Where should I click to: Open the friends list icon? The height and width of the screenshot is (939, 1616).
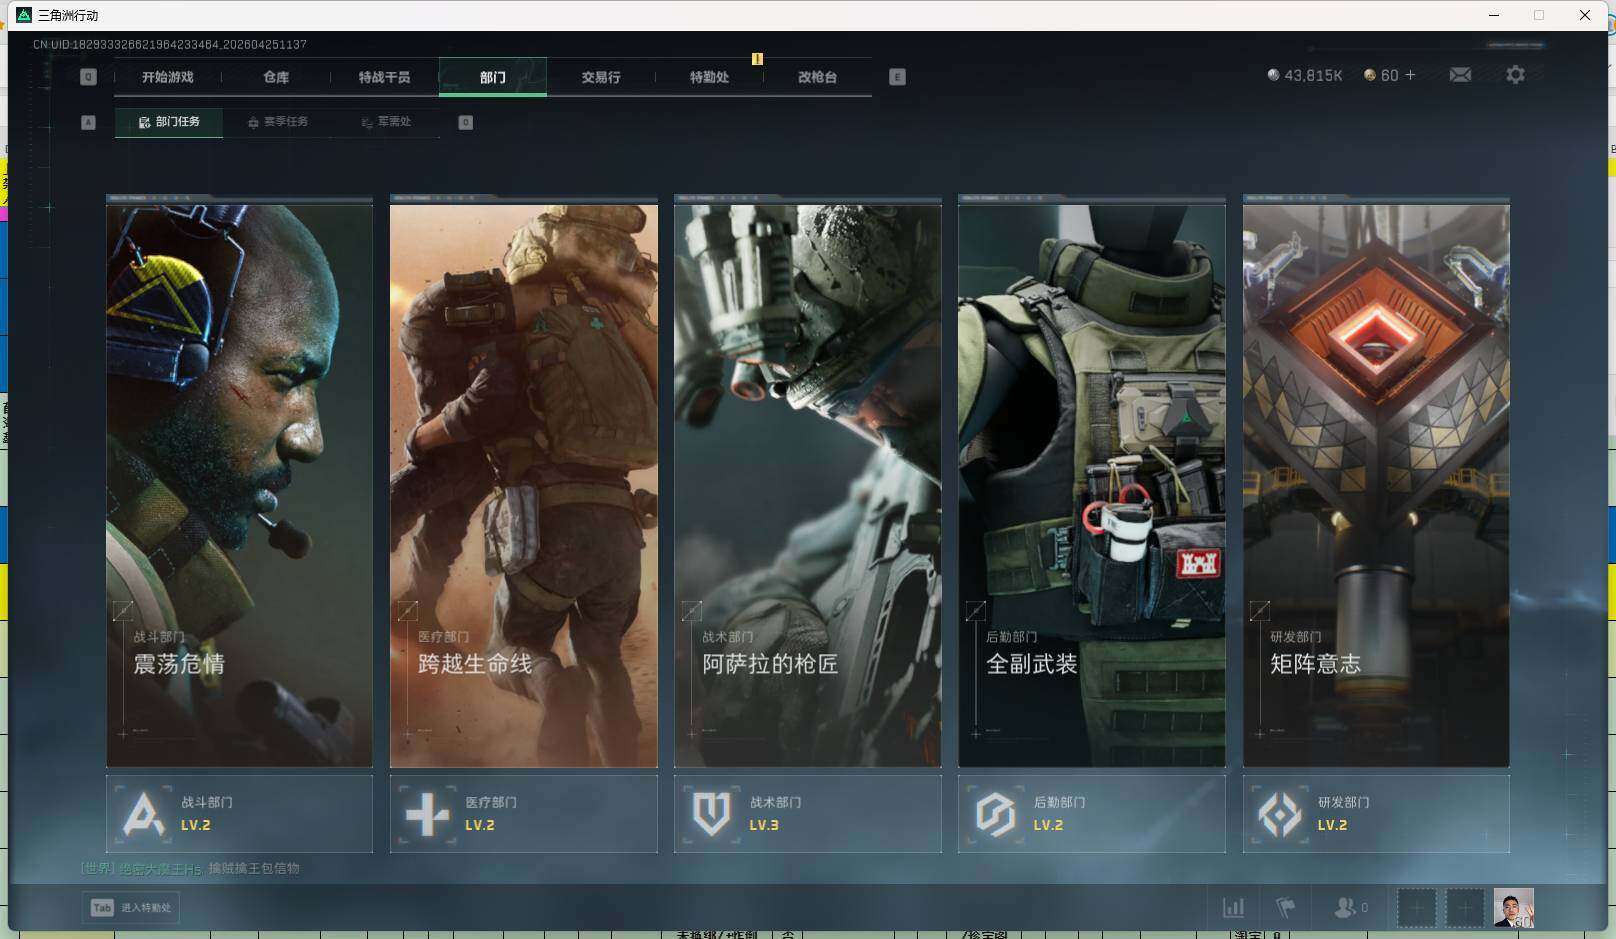[x=1344, y=908]
